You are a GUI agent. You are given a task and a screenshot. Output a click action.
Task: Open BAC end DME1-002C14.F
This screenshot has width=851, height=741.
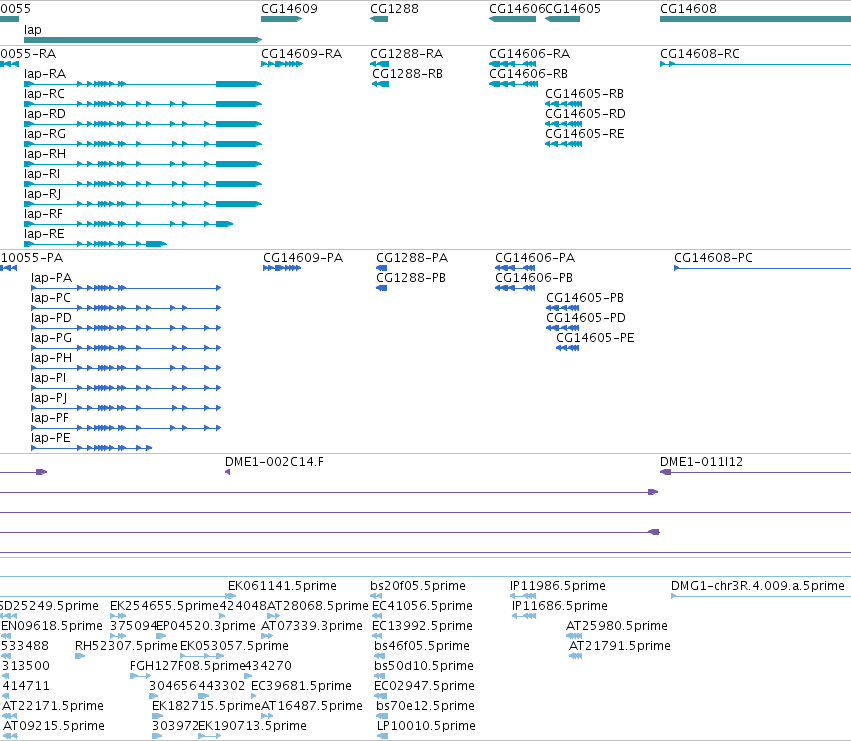[275, 462]
